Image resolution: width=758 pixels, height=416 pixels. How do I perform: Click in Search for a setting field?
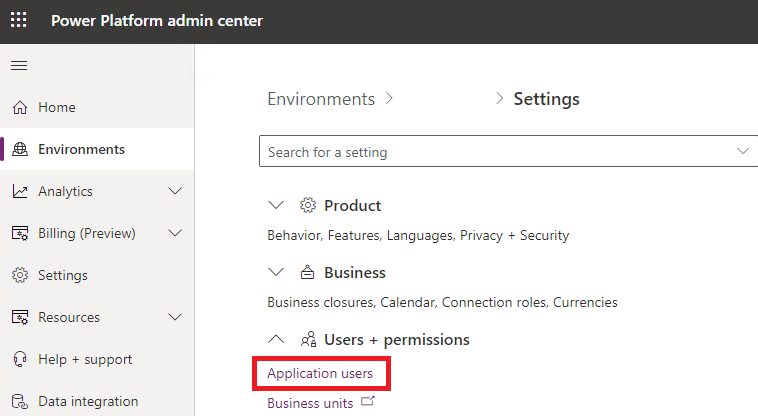click(509, 151)
